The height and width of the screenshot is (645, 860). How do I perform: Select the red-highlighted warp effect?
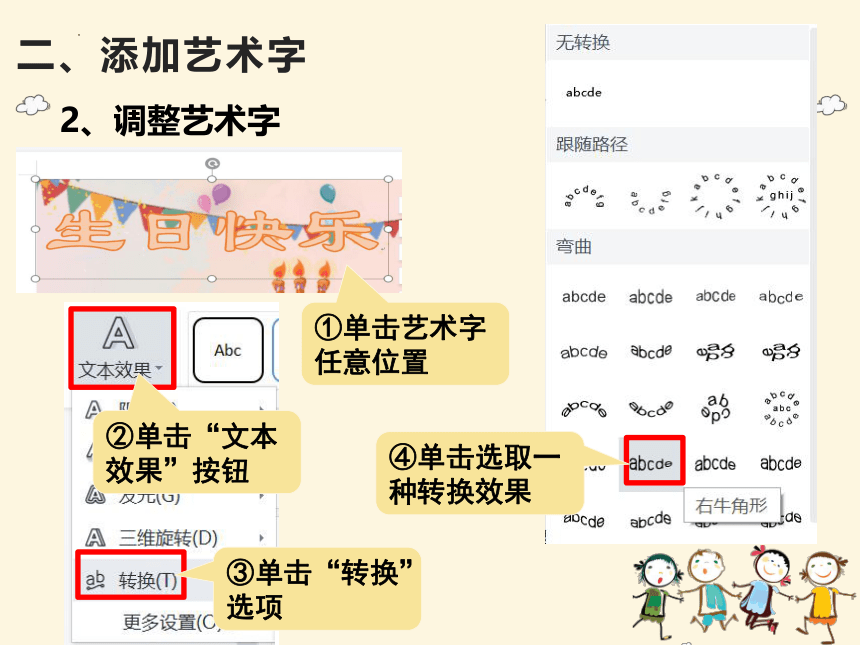(x=651, y=461)
